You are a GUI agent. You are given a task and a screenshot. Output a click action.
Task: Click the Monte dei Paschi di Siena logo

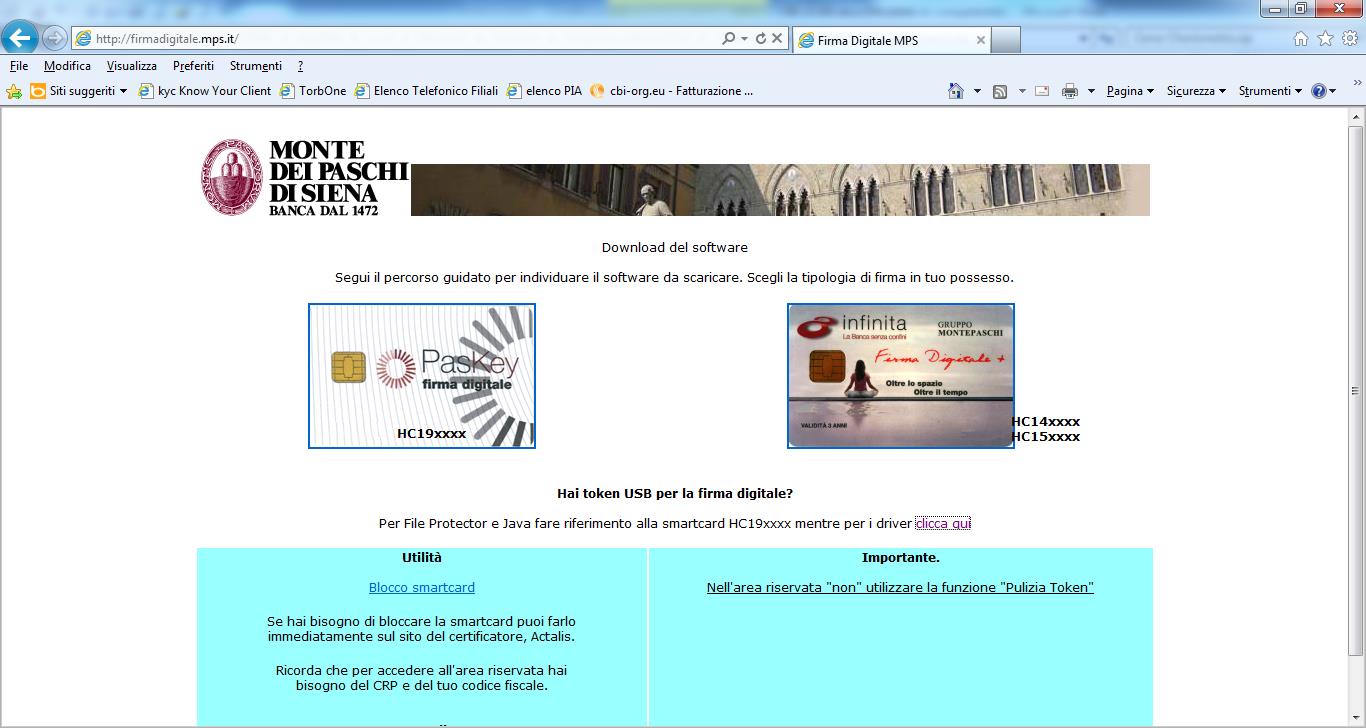click(x=305, y=178)
